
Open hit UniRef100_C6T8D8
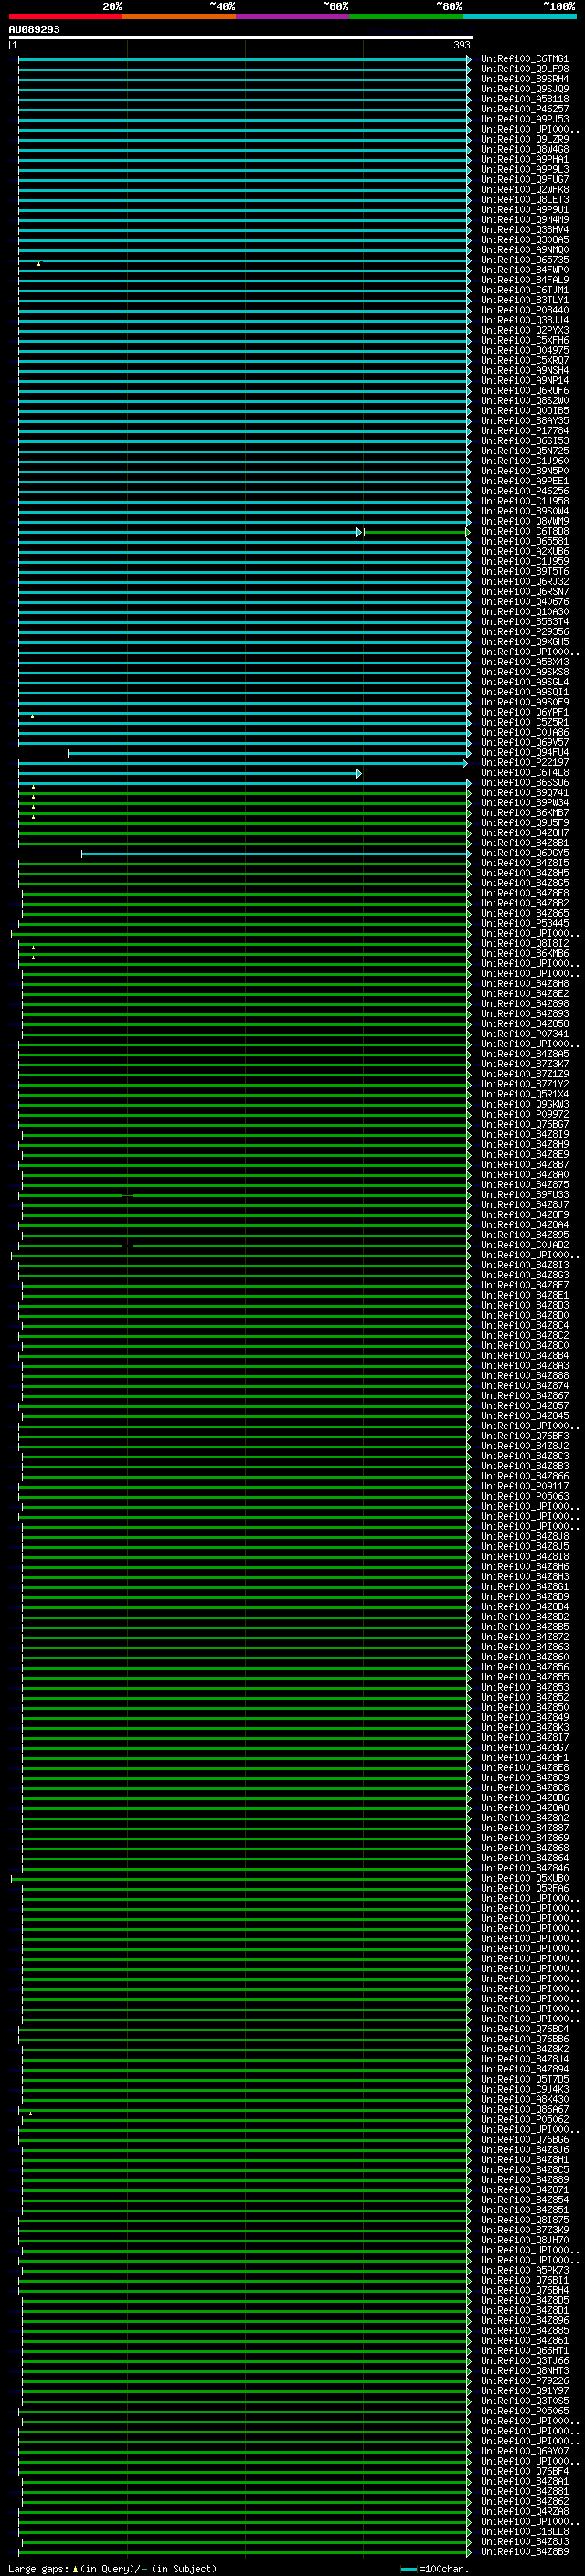point(524,531)
